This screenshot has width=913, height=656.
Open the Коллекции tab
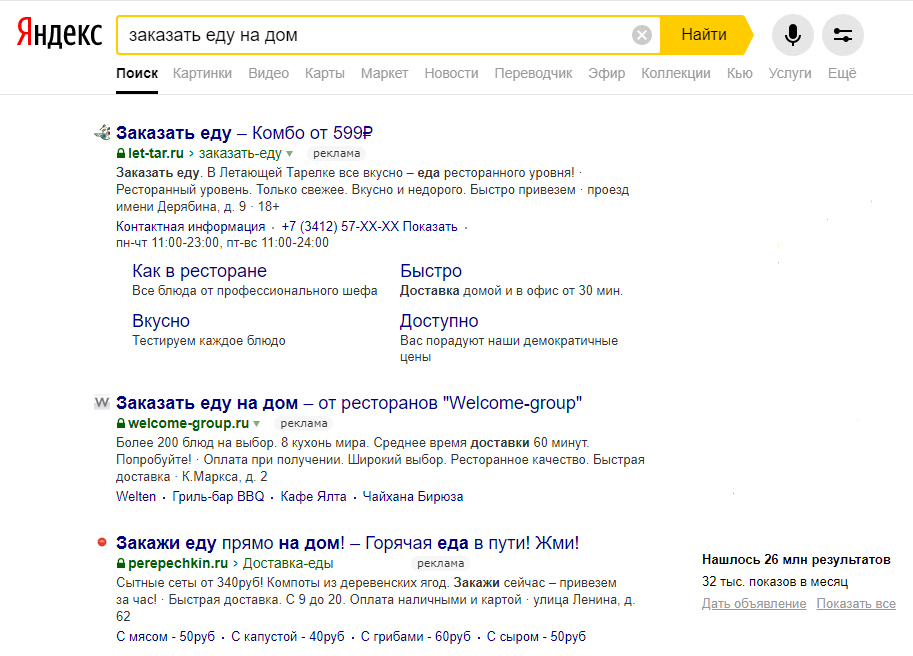tap(675, 73)
